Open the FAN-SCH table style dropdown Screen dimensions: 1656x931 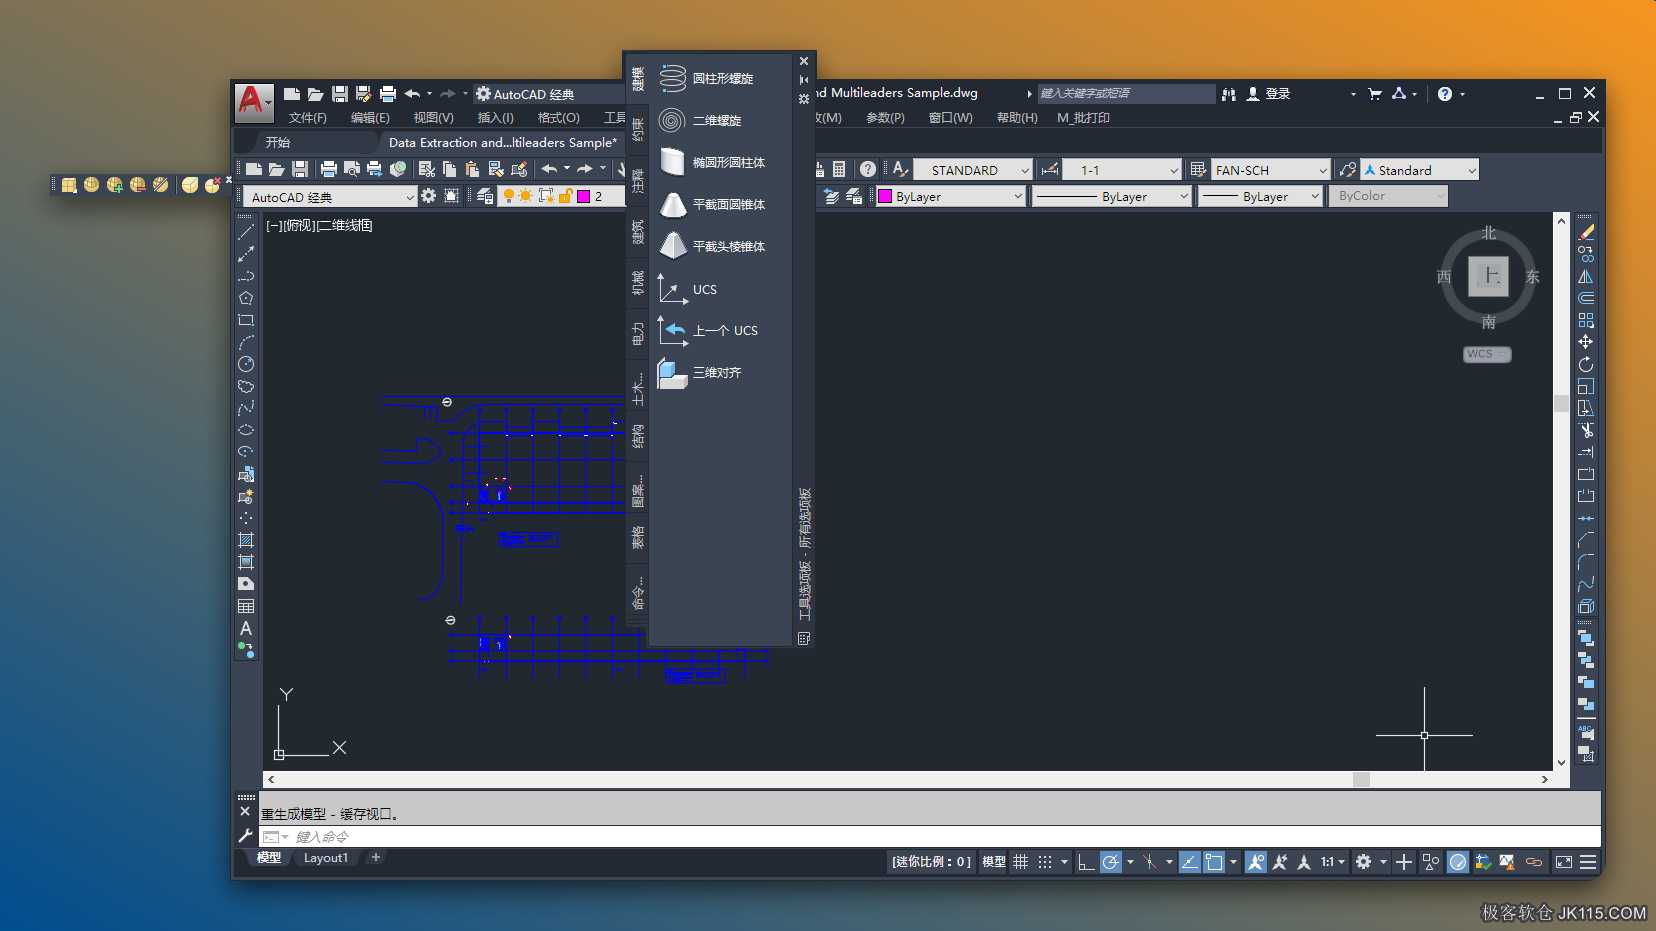click(x=1271, y=170)
